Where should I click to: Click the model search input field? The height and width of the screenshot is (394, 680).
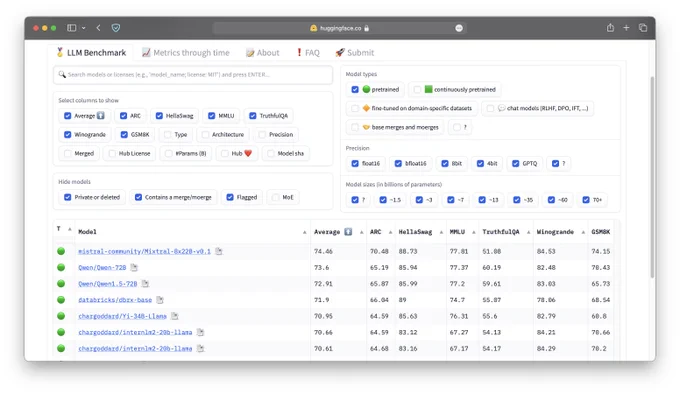tap(193, 75)
